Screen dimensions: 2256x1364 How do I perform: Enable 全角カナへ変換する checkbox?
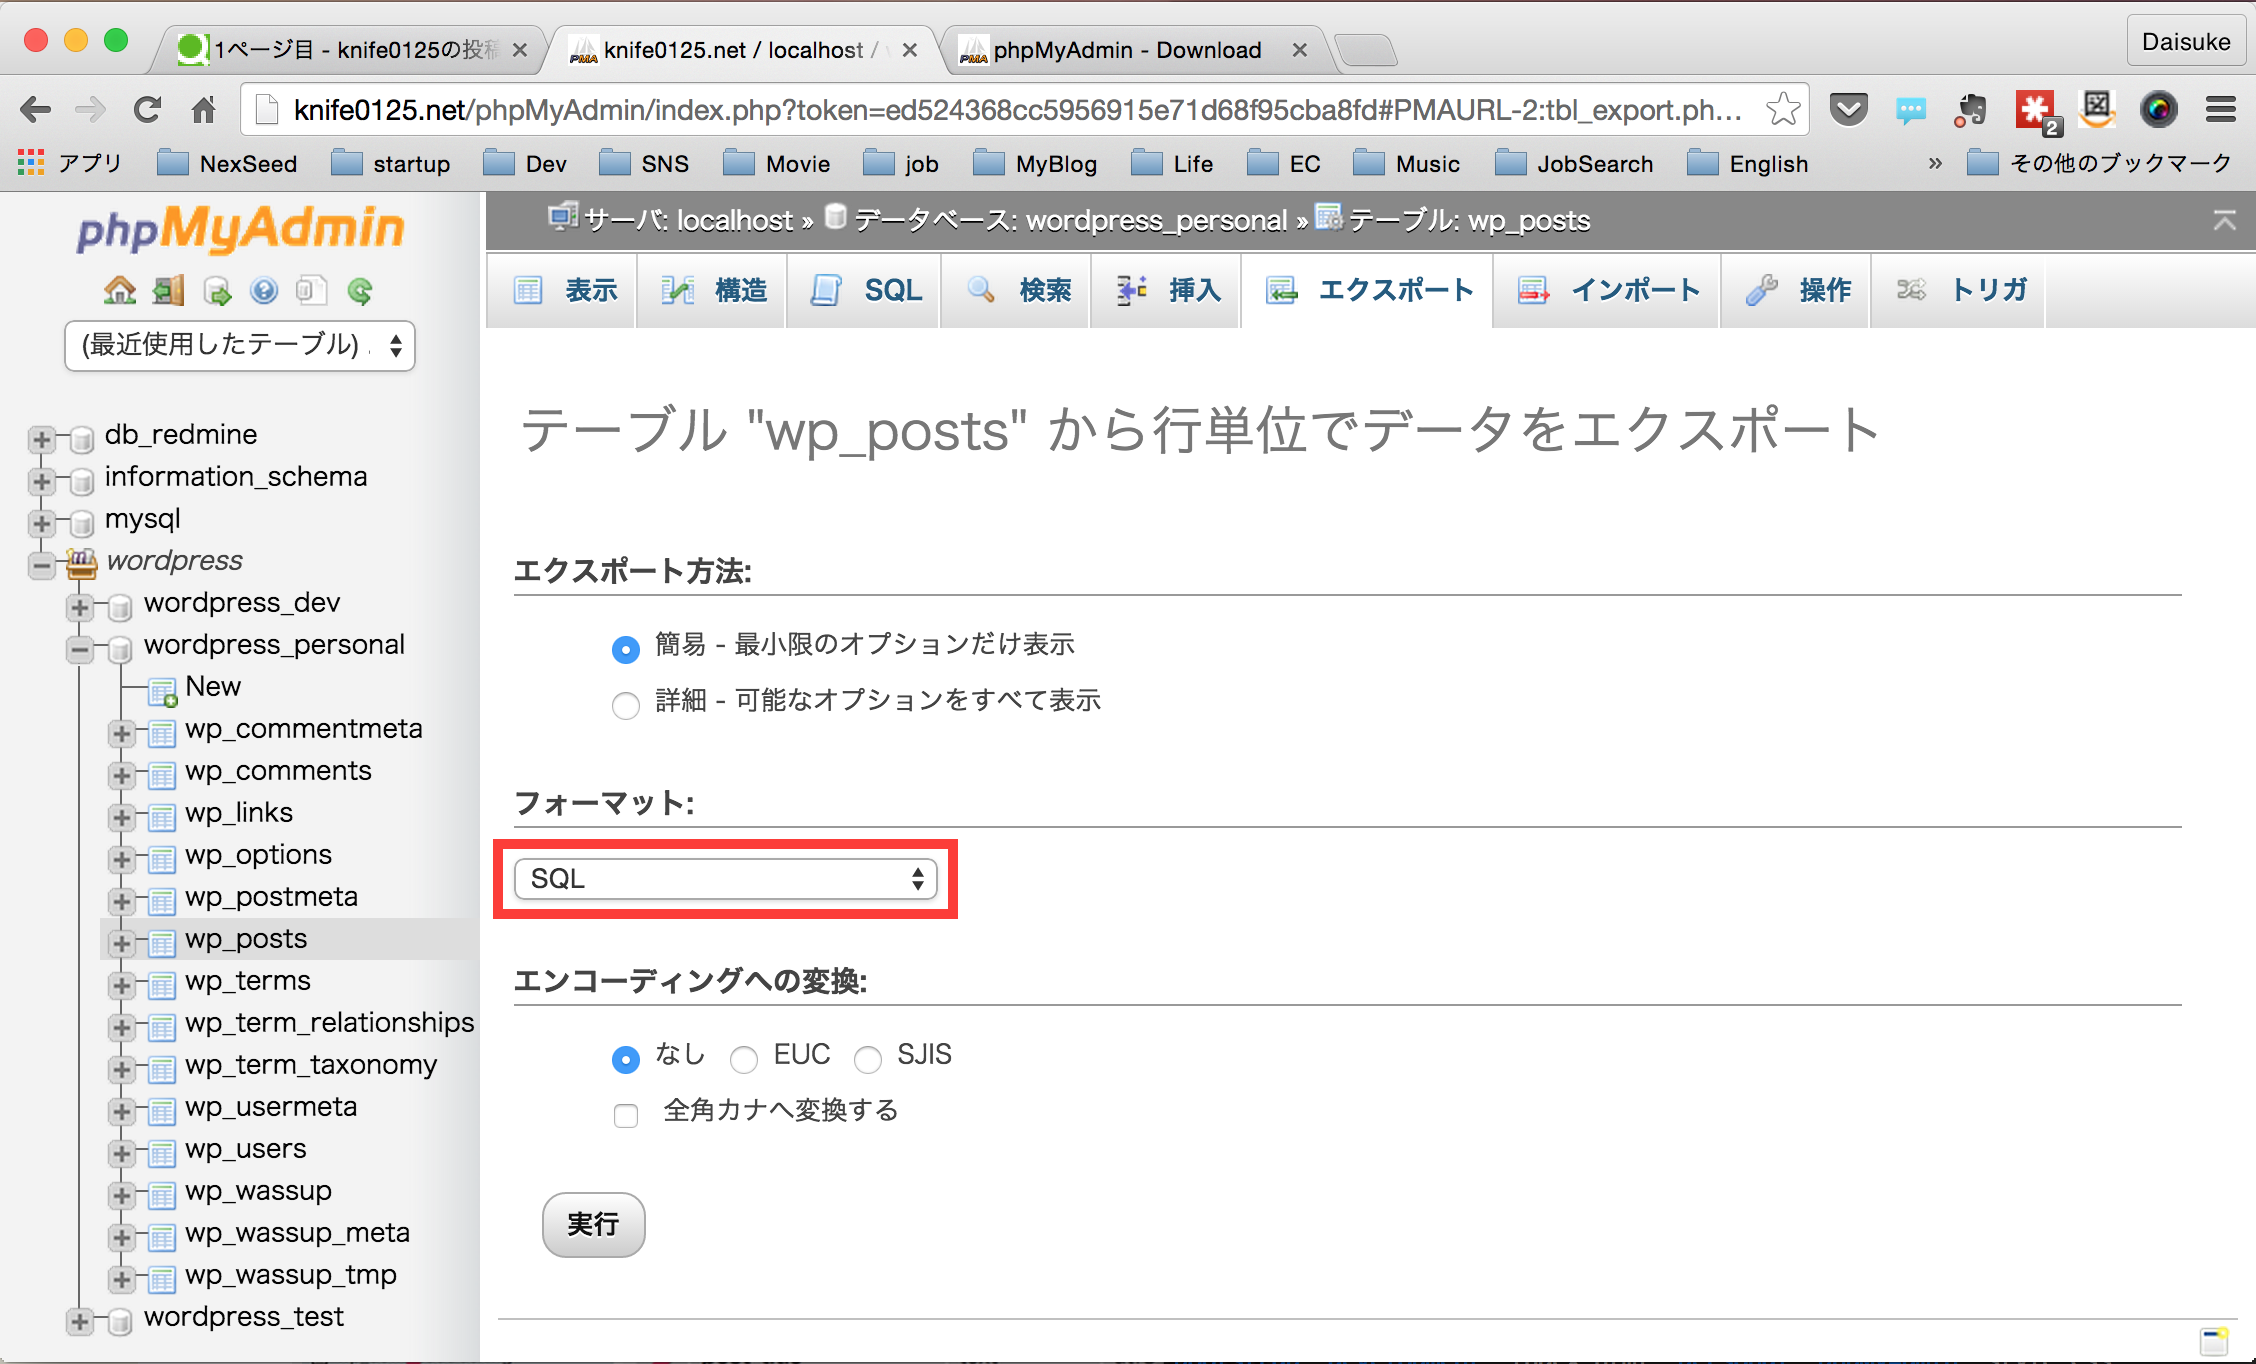pyautogui.click(x=626, y=1115)
